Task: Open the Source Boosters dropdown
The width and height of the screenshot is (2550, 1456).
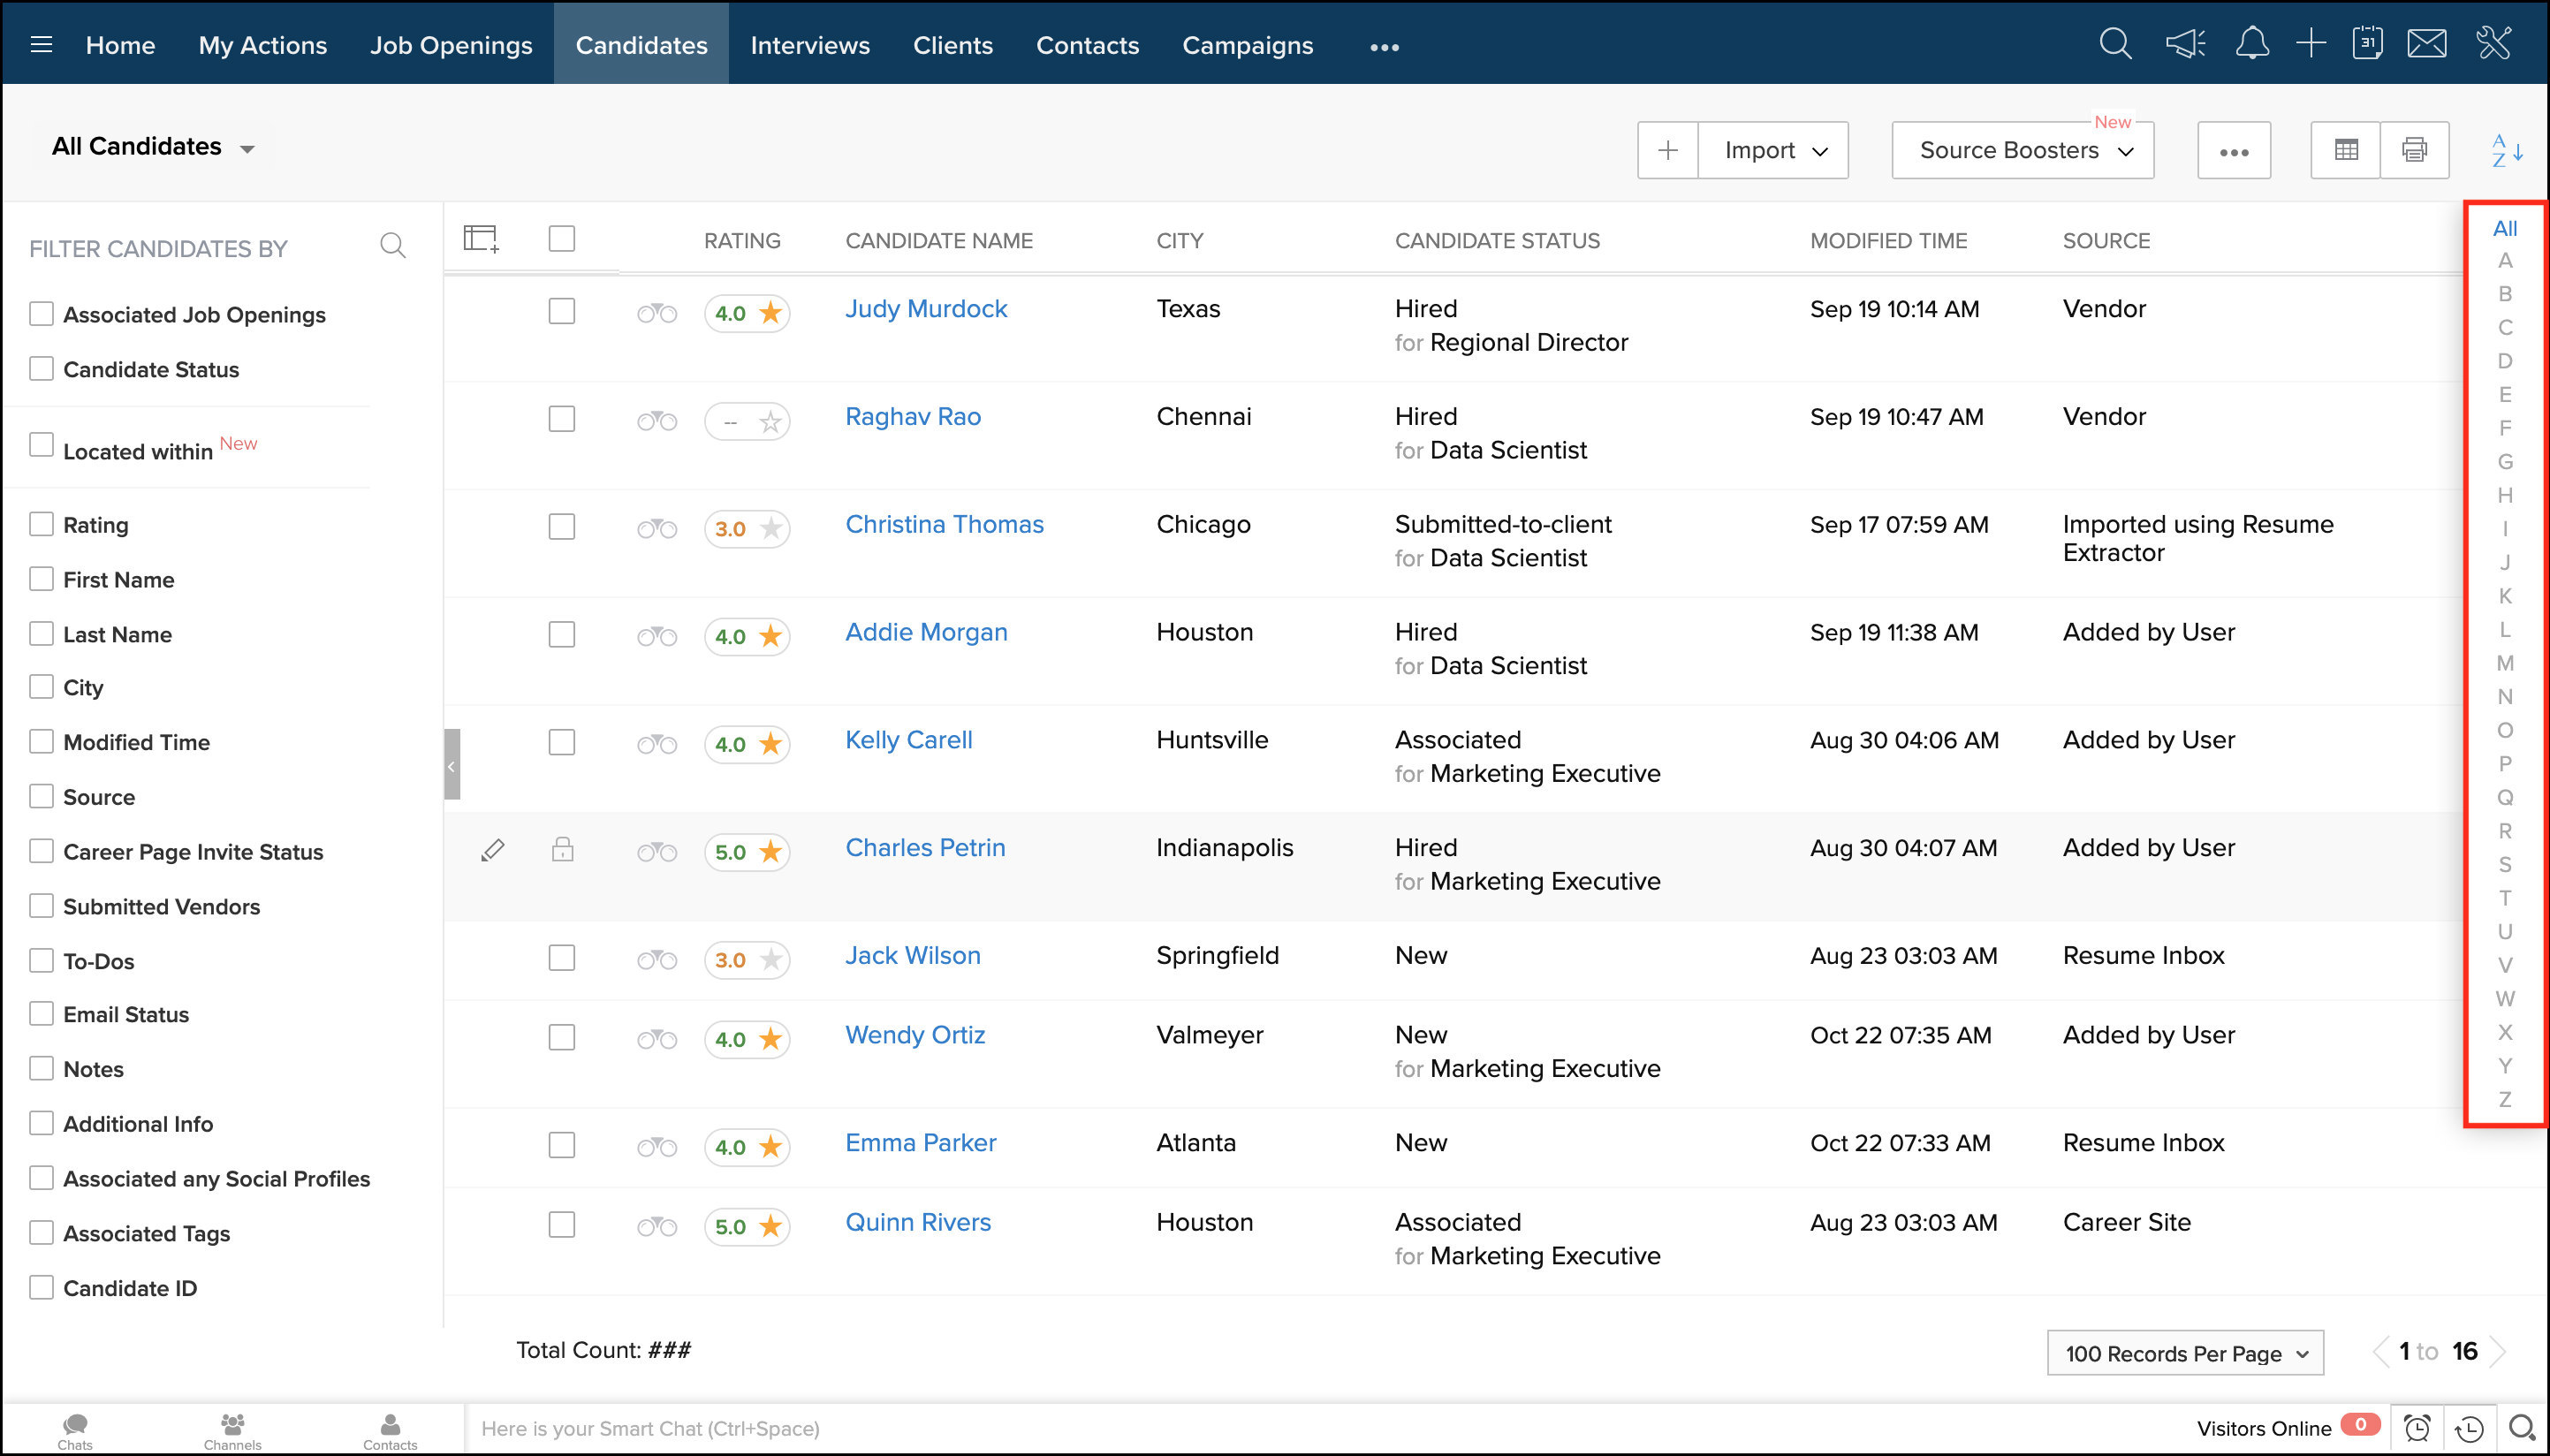Action: 2022,150
